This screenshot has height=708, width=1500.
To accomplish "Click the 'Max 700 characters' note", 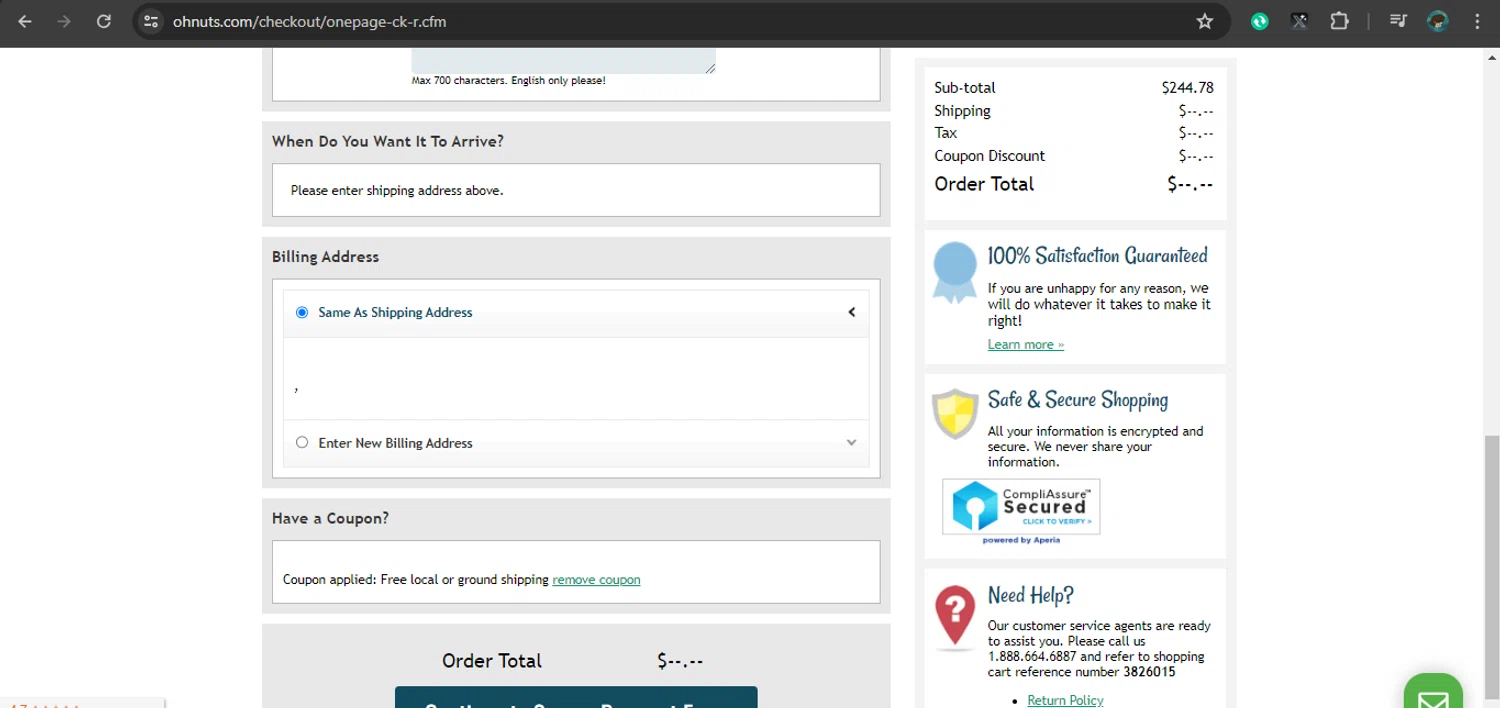I will coord(508,80).
